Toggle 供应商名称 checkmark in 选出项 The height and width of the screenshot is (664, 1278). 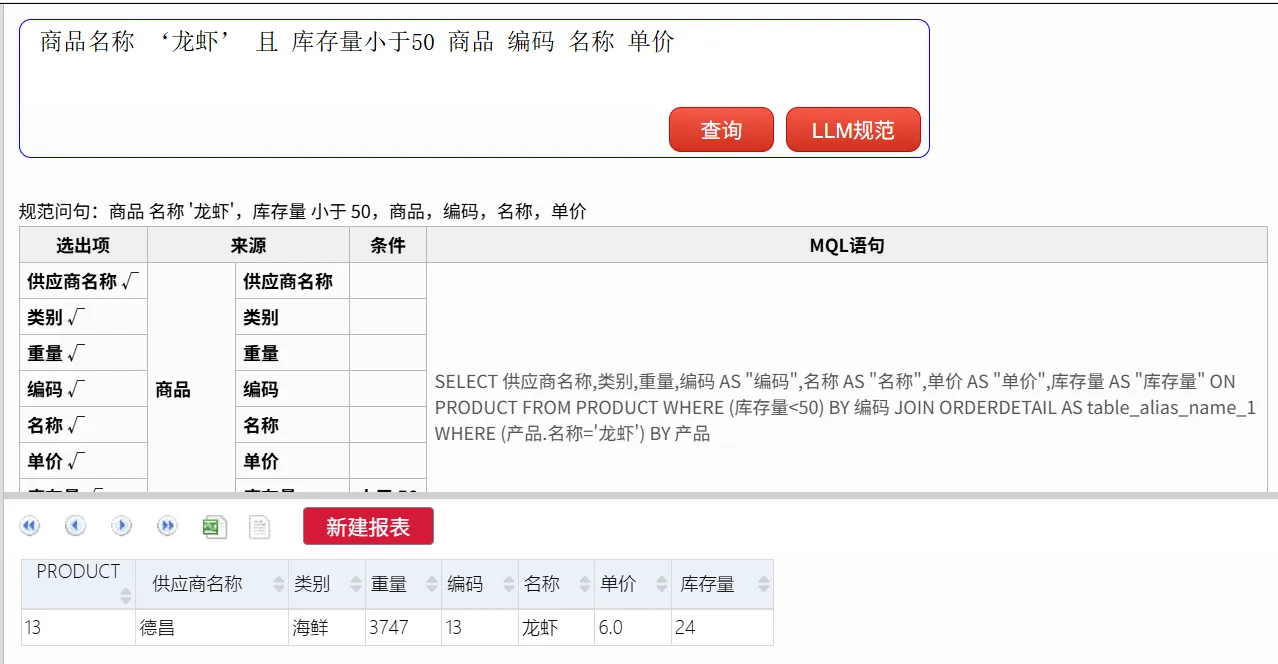129,282
